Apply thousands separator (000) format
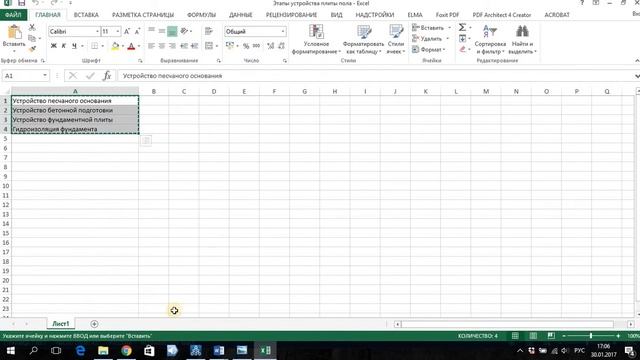The height and width of the screenshot is (360, 640). tap(256, 46)
